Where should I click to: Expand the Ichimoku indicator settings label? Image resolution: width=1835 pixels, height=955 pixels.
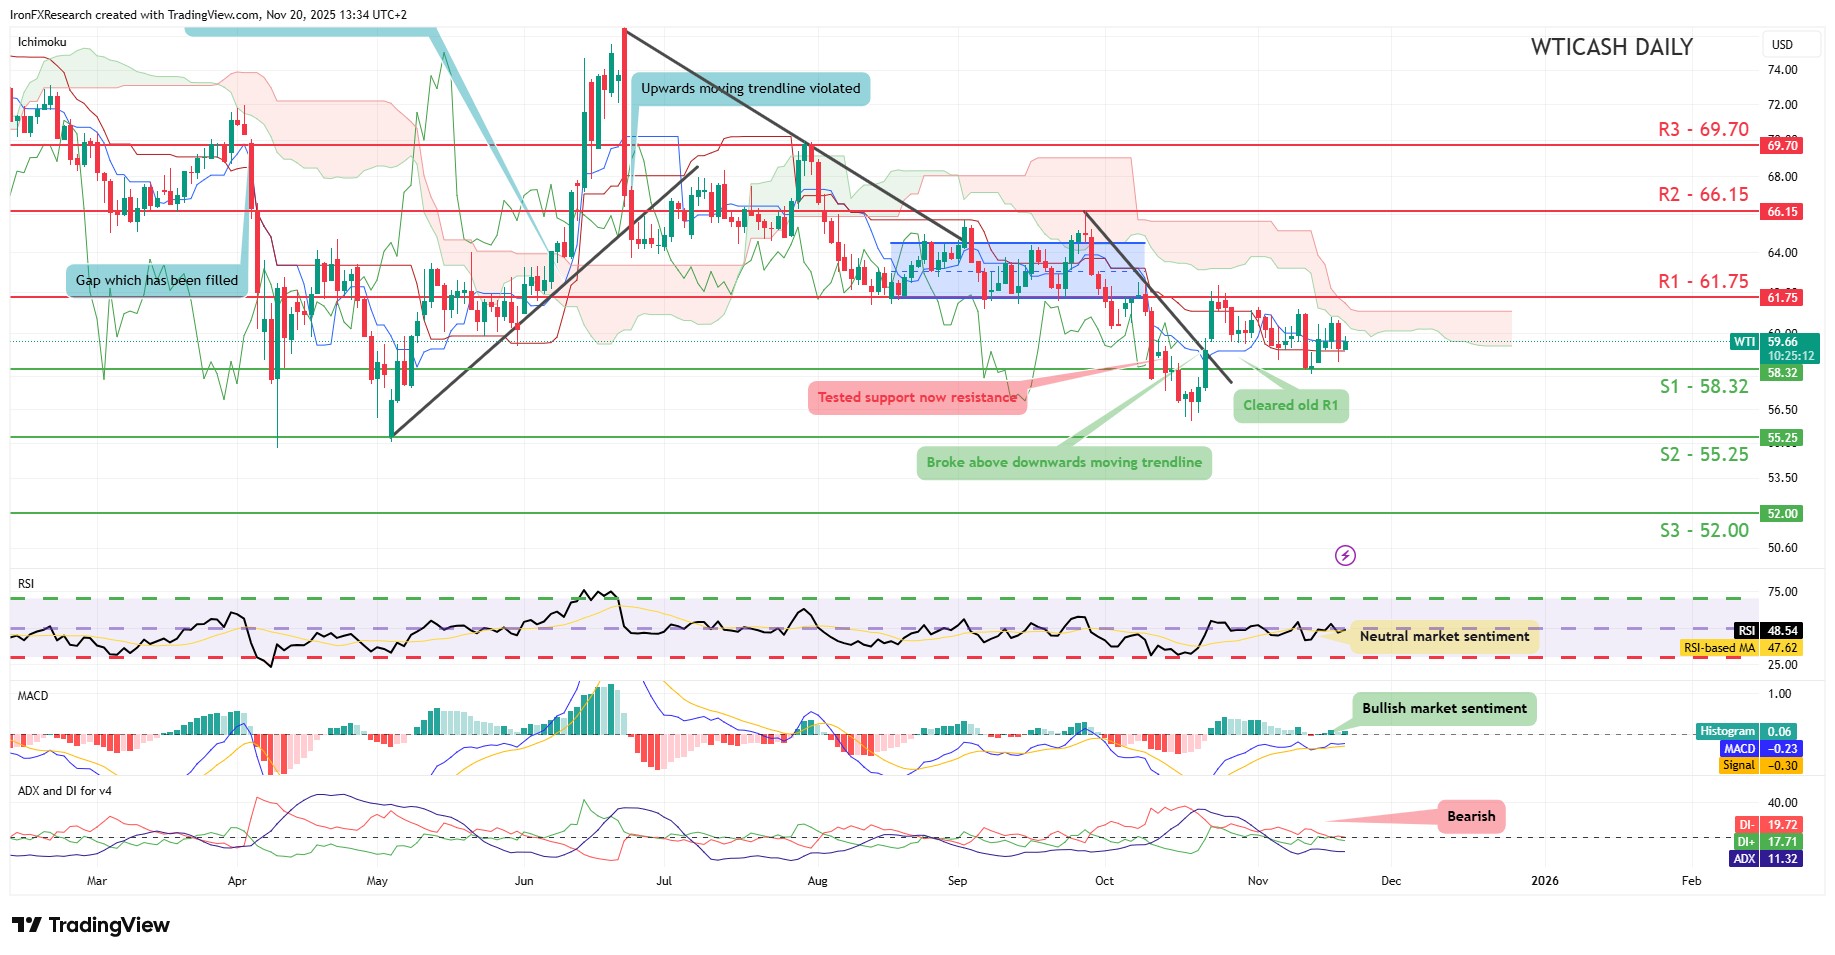(x=40, y=42)
